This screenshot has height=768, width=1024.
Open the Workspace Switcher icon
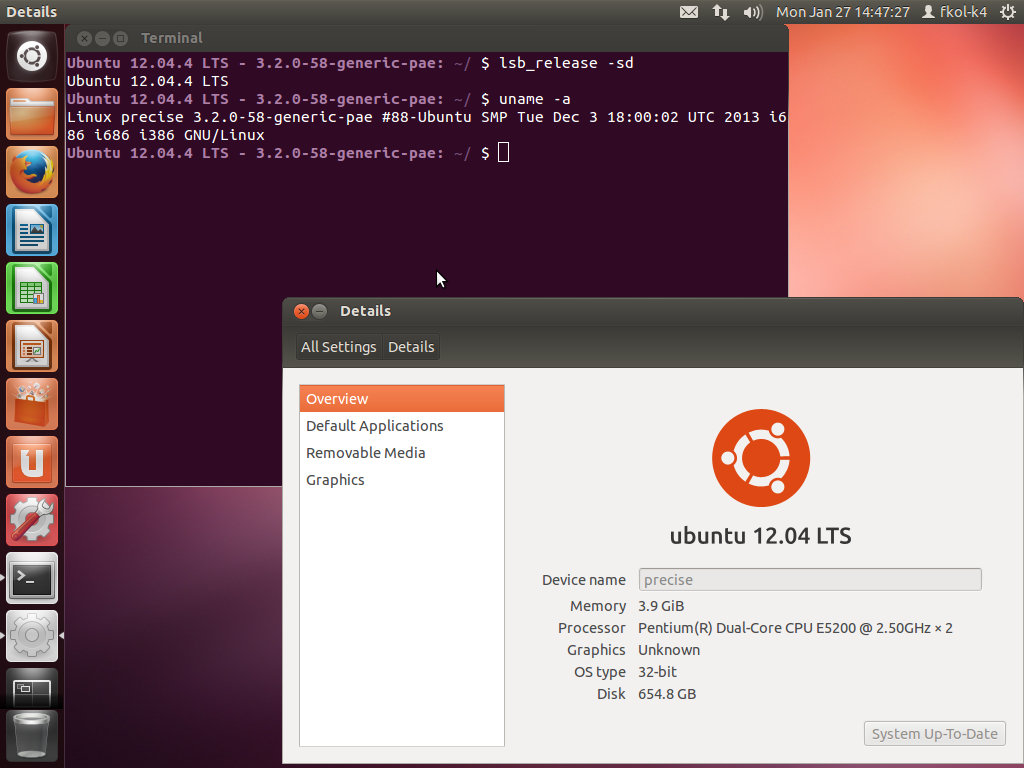[32, 688]
